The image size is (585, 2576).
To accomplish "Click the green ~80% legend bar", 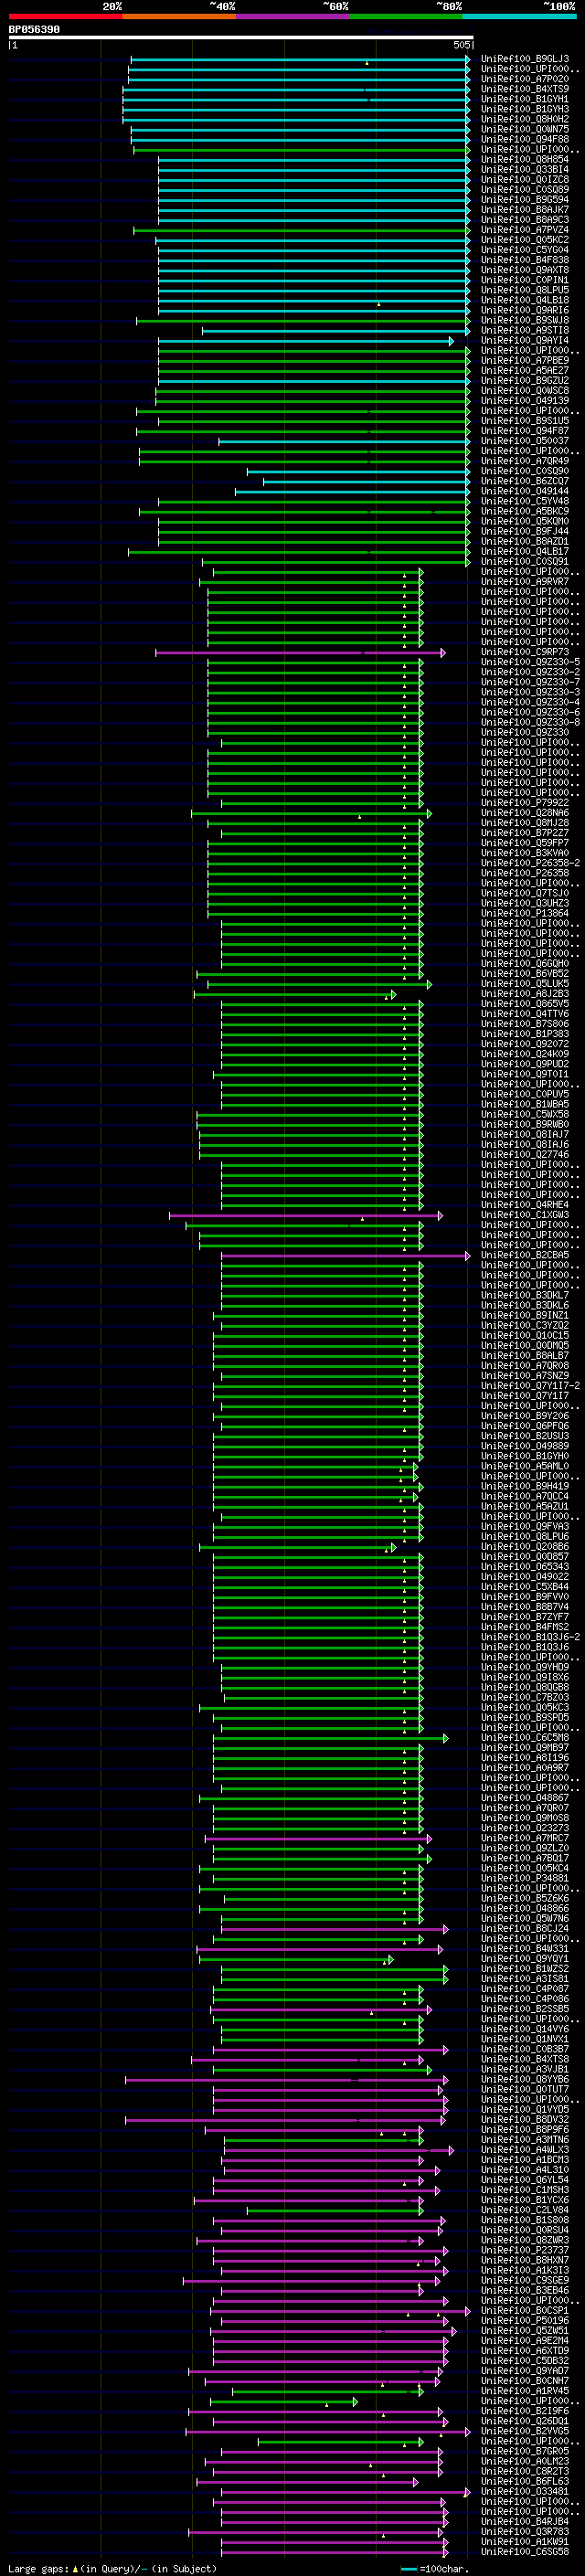I will [406, 16].
